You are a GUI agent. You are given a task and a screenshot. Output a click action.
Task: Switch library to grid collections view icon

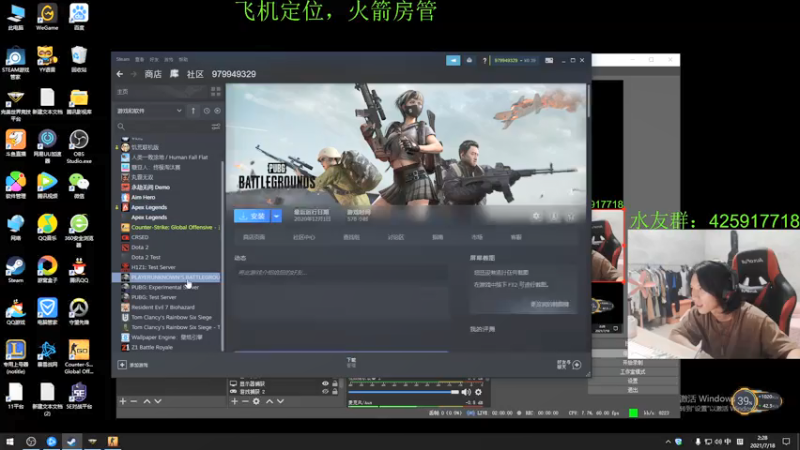(215, 92)
